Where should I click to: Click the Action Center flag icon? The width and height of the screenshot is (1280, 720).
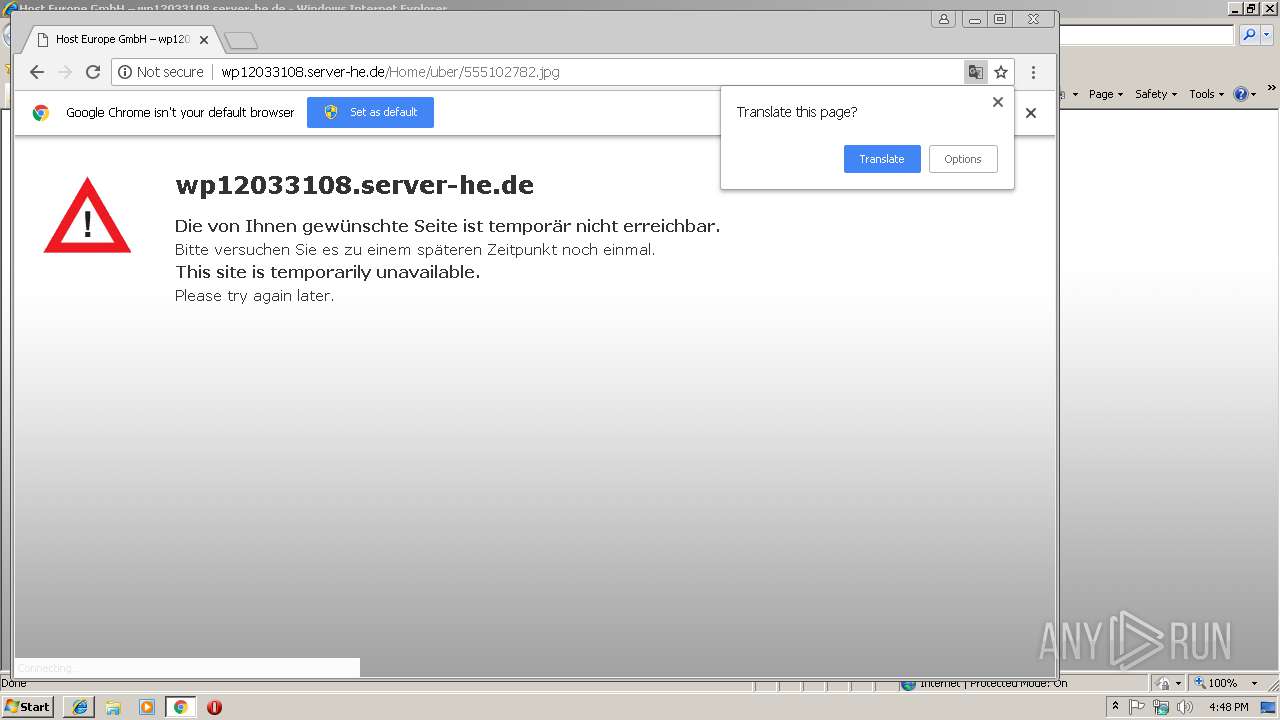[x=1137, y=707]
